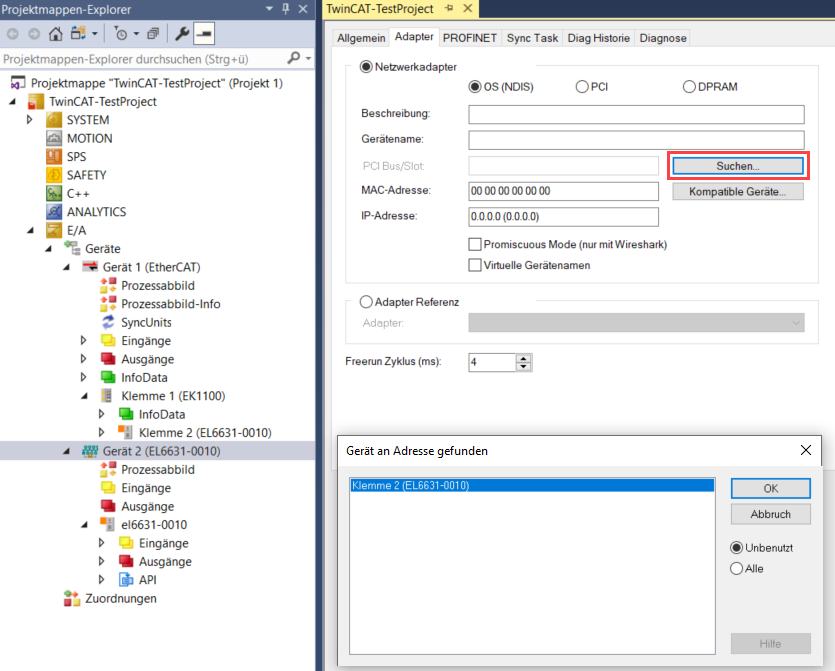835x671 pixels.
Task: Select the ANALYTICS node in project tree
Action: click(96, 212)
